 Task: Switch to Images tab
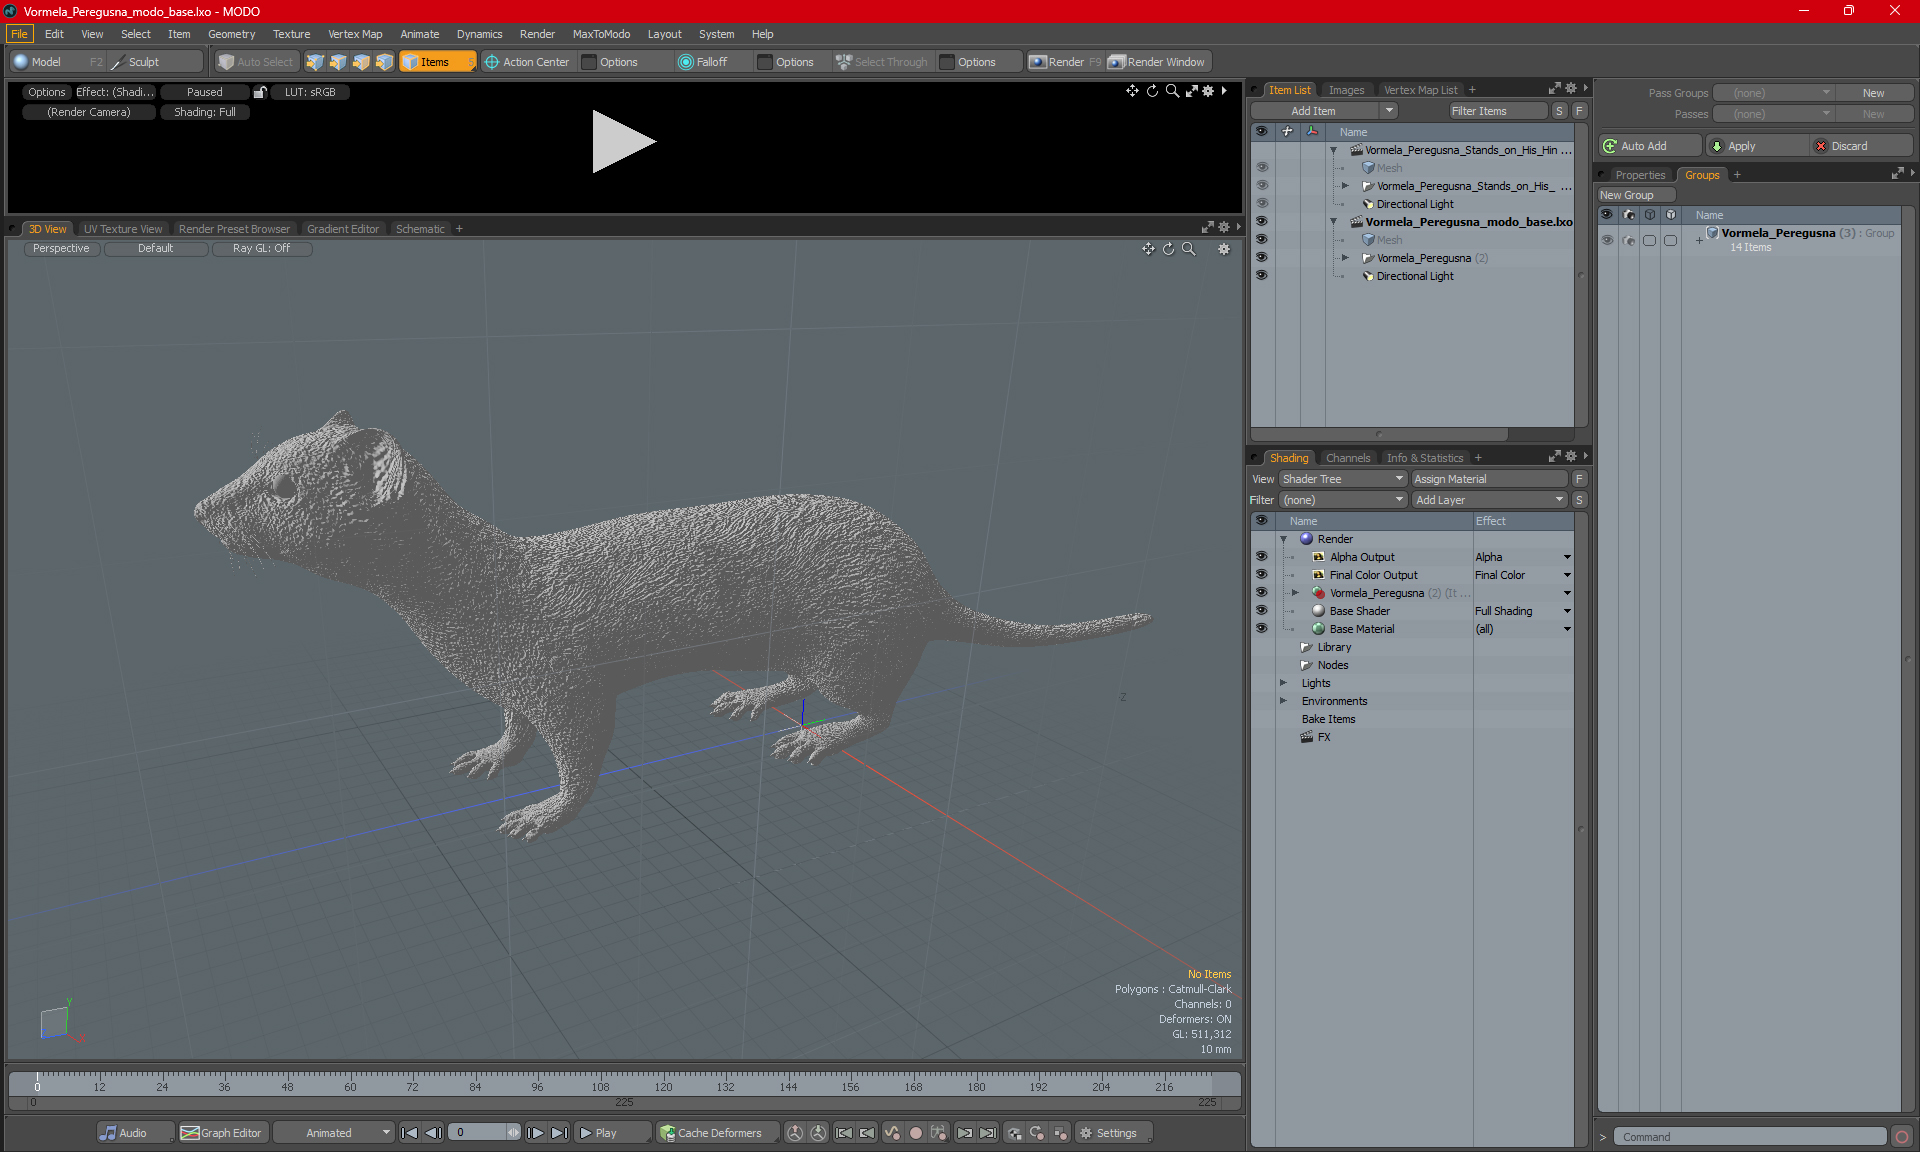point(1345,90)
